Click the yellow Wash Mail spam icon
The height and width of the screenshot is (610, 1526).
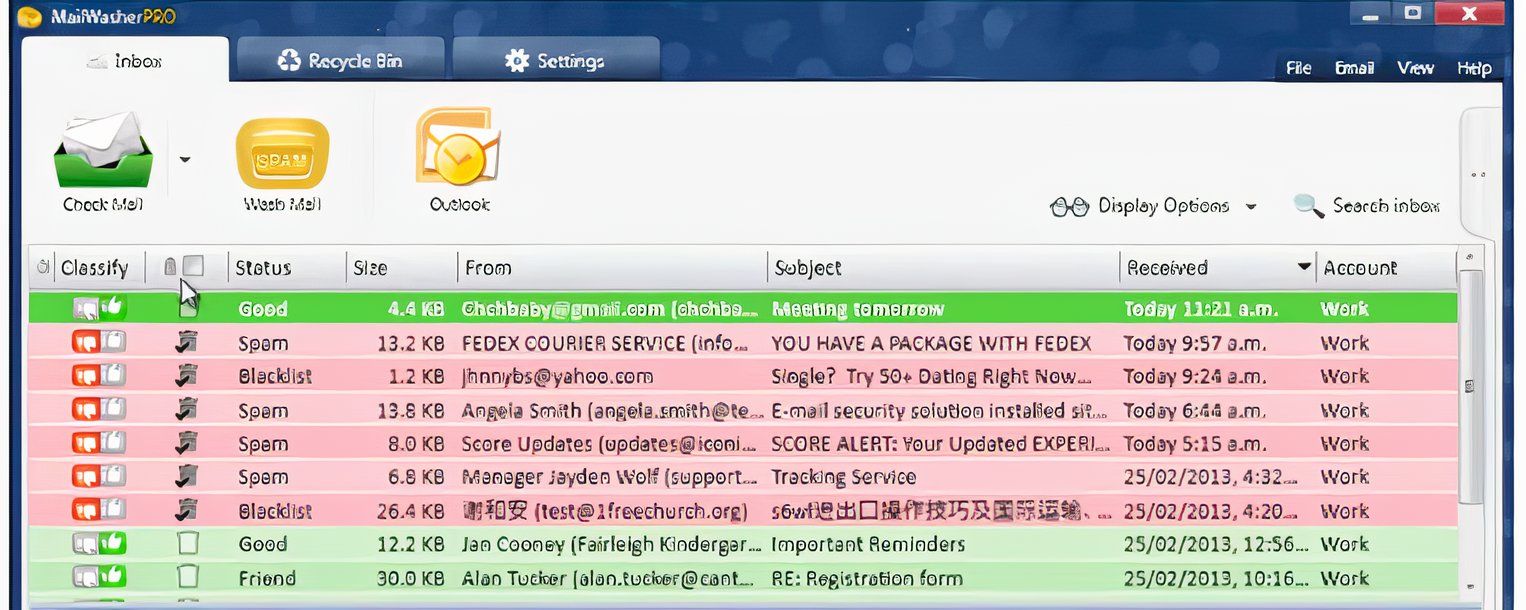[x=282, y=154]
